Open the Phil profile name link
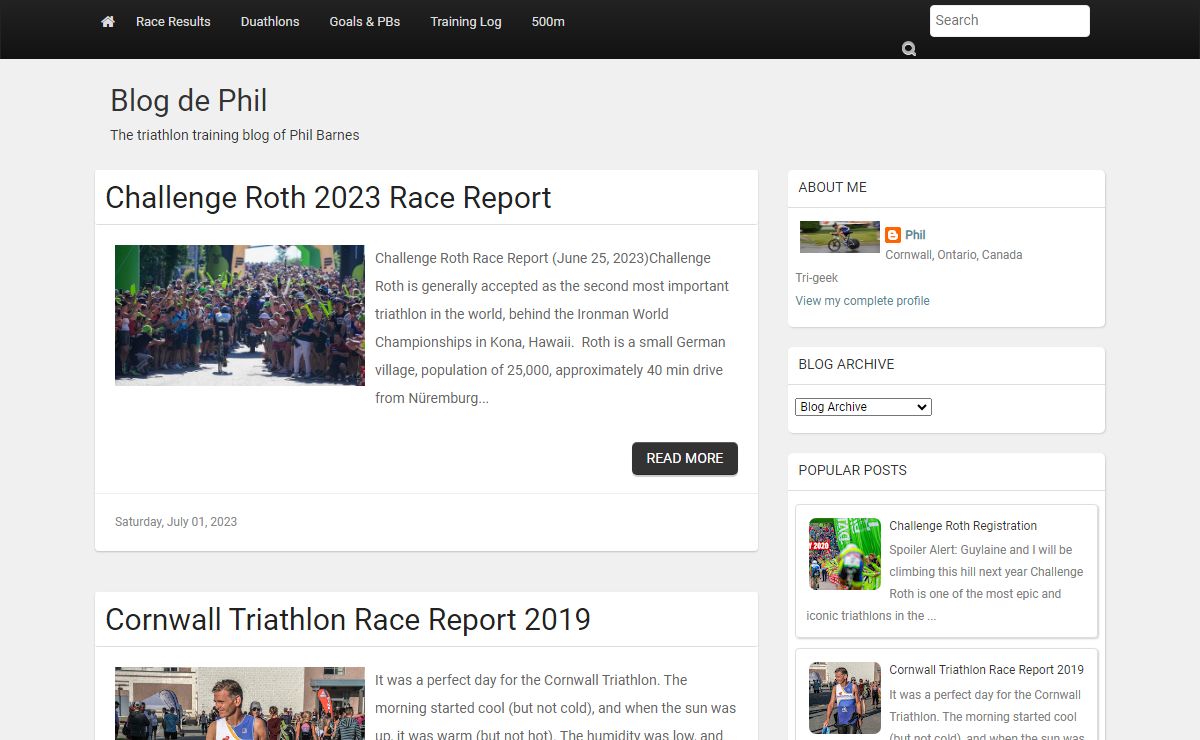 coord(915,235)
